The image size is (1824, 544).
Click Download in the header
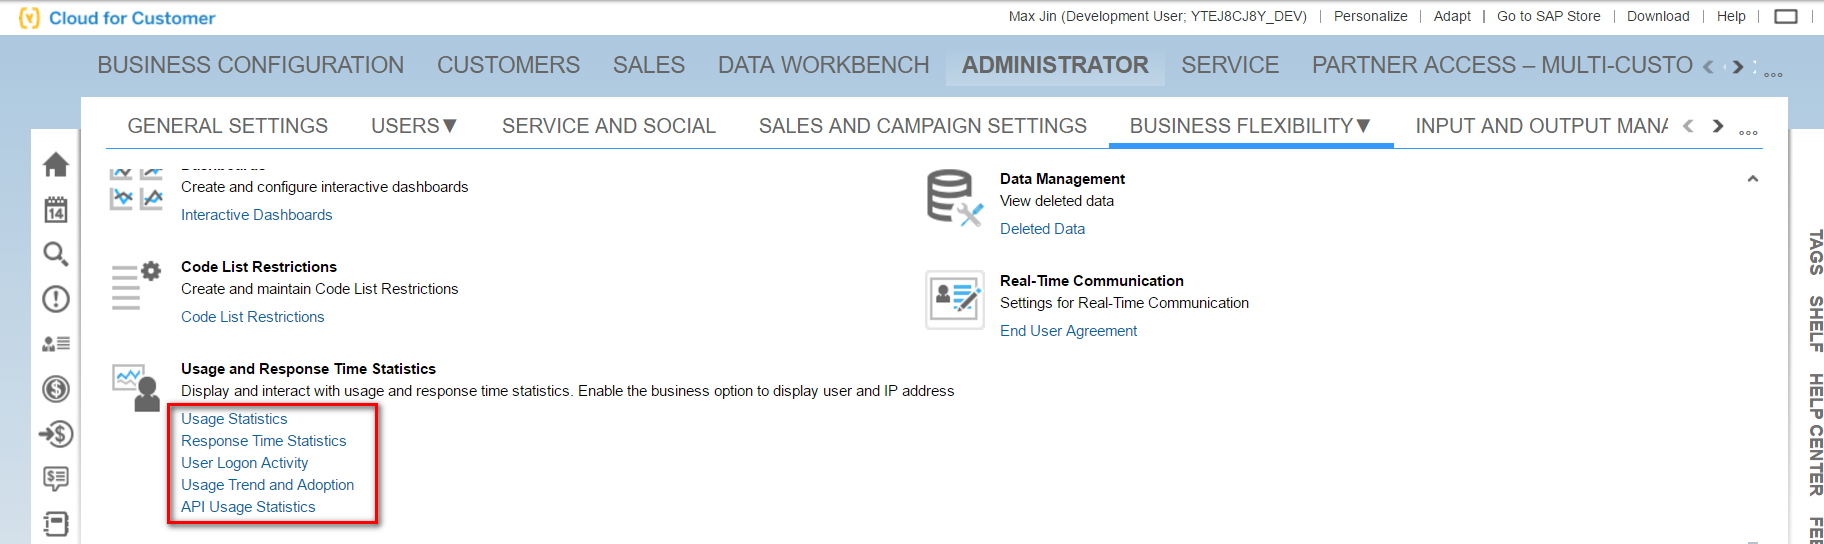pos(1658,16)
